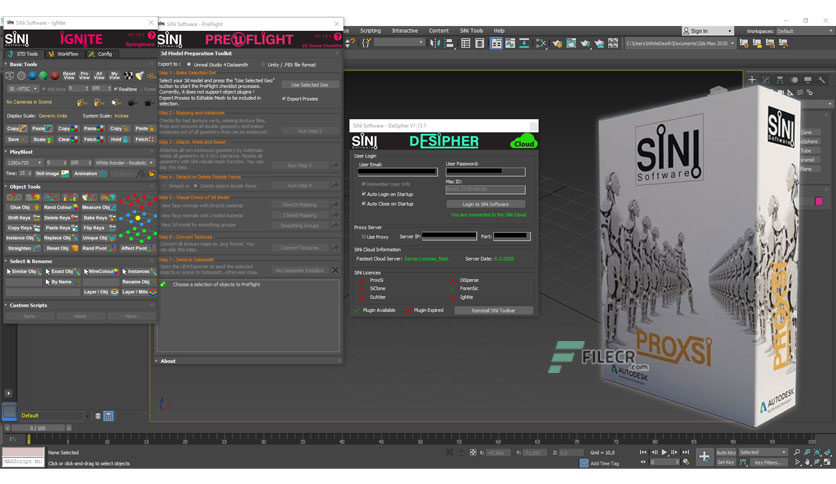This screenshot has height=484, width=836.
Task: Click the Play Animation button in timeline controls
Action: click(664, 452)
